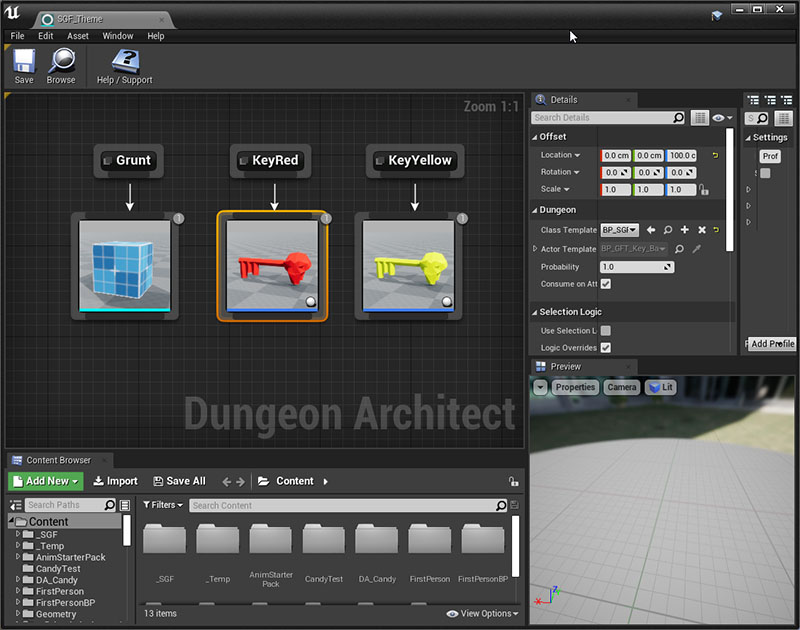Click the source control cube icon in title bar
Image resolution: width=800 pixels, height=630 pixels.
717,16
